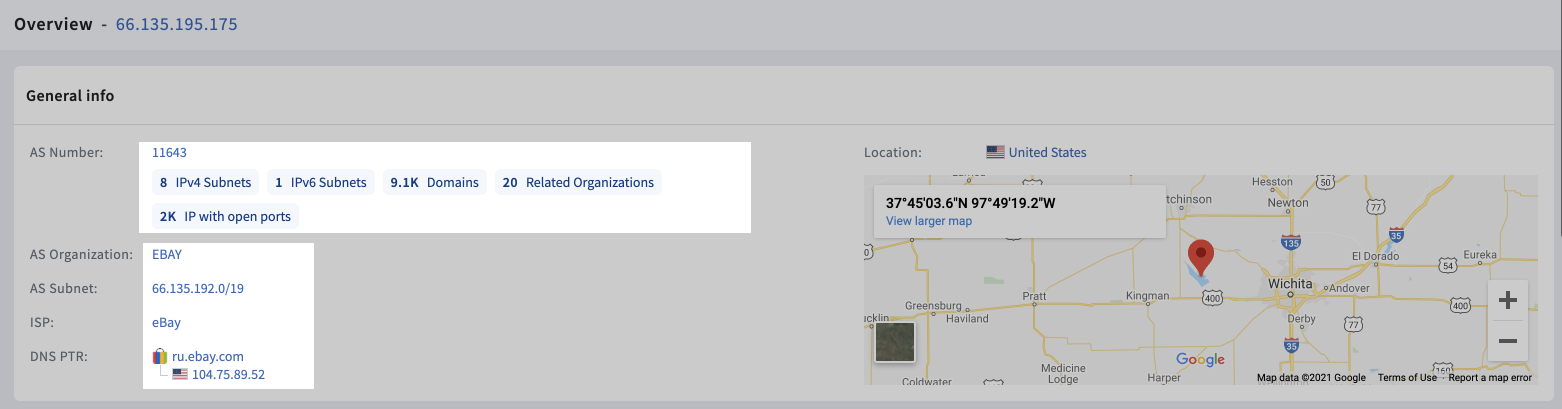The height and width of the screenshot is (409, 1562).
Task: Click the Map data ©2021 Google text
Action: (1311, 377)
